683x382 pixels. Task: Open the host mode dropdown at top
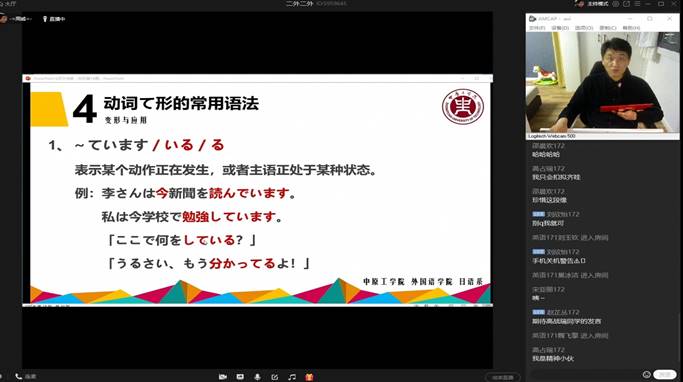(597, 3)
